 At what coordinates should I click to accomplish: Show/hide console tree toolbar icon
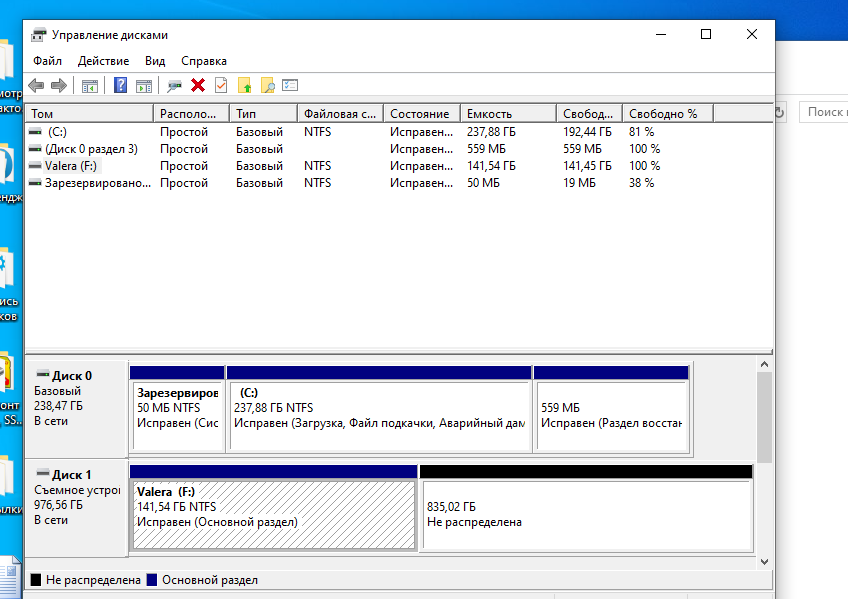(90, 85)
